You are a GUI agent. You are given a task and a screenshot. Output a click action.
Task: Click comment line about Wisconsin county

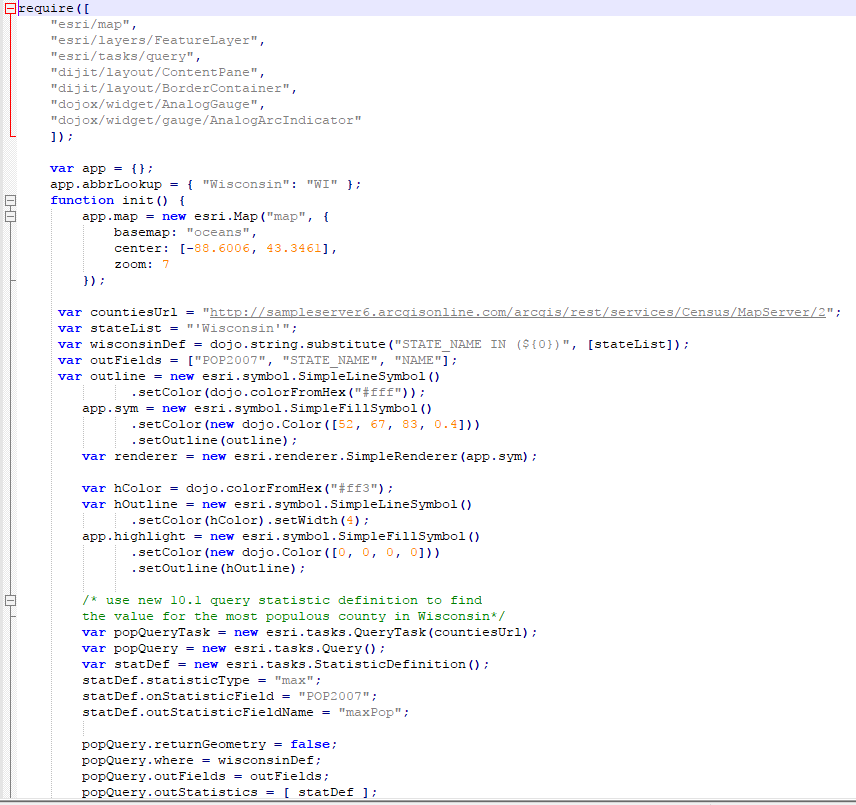pos(294,616)
